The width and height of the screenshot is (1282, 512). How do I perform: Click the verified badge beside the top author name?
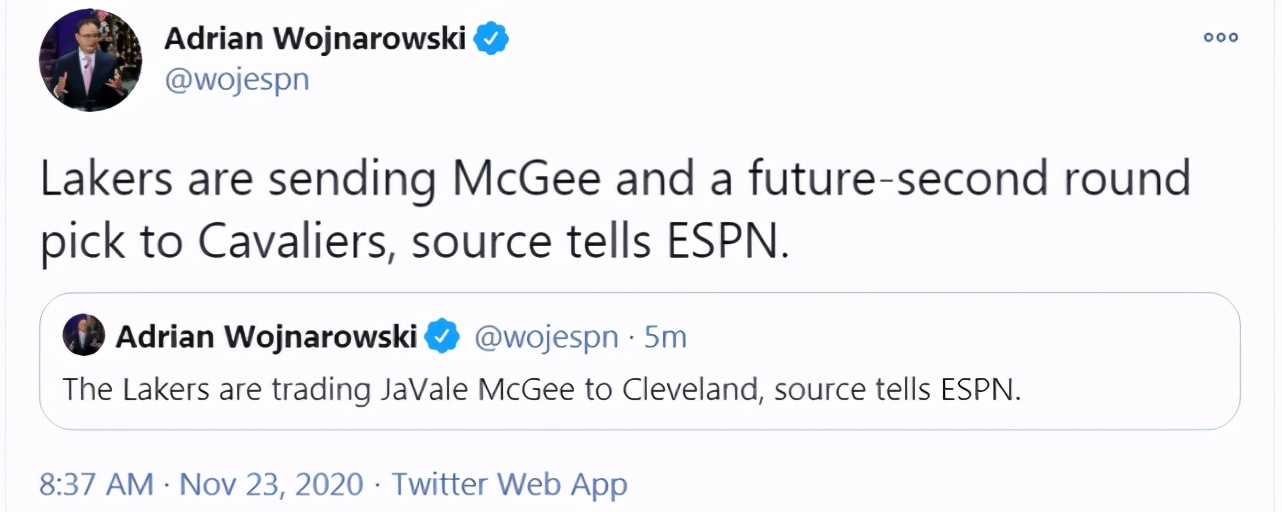click(491, 39)
